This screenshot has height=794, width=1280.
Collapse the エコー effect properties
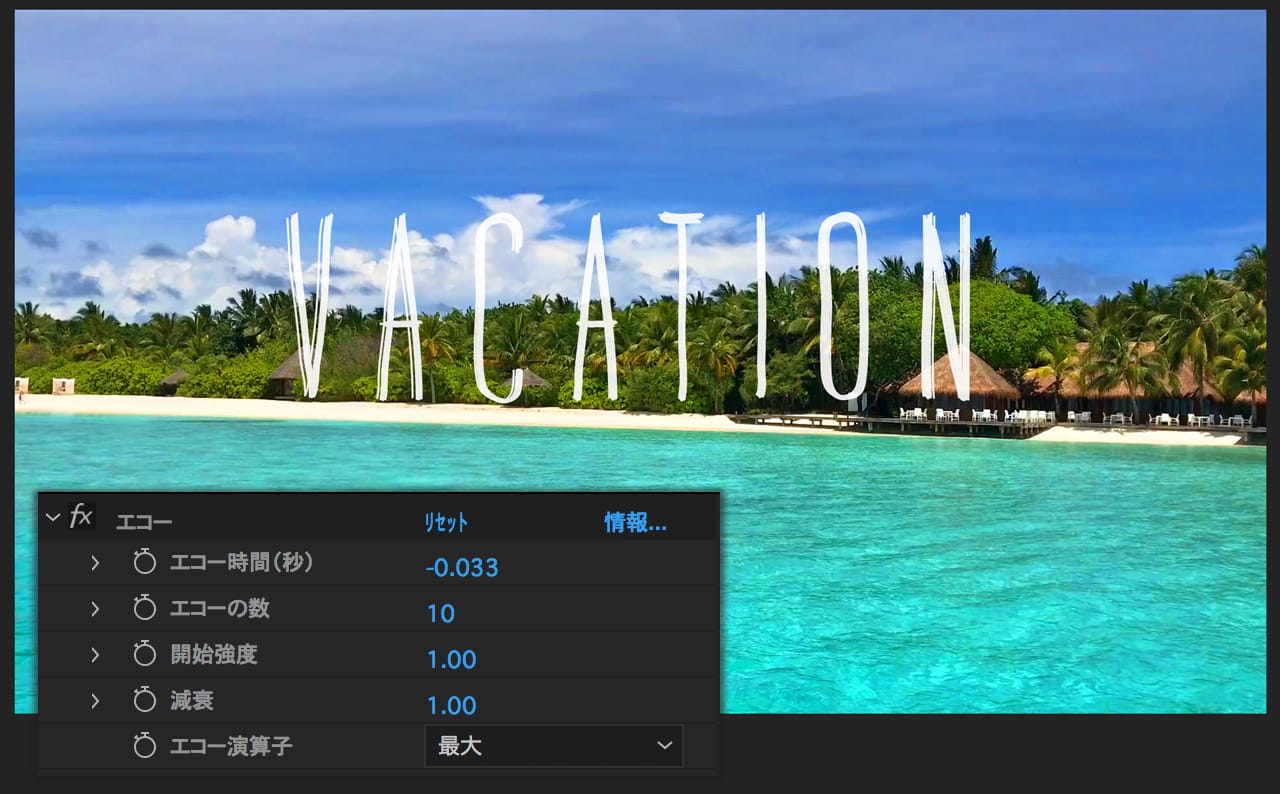tap(53, 518)
